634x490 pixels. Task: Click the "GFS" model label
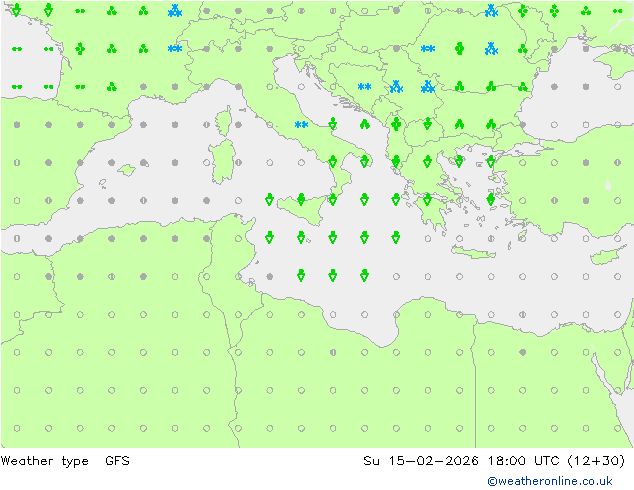click(x=117, y=460)
